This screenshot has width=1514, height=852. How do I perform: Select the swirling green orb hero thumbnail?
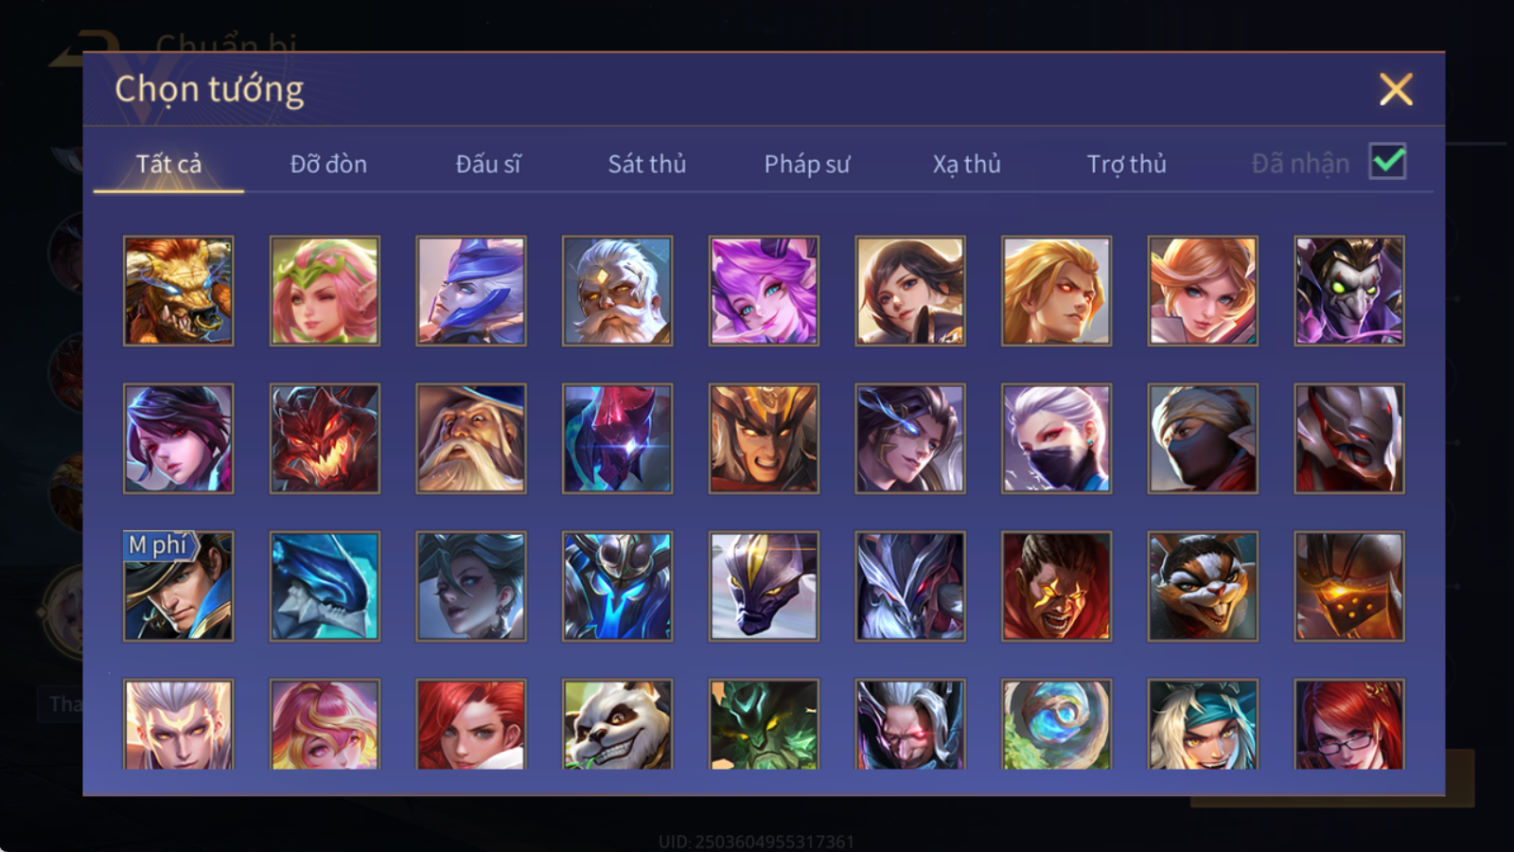tap(1056, 724)
